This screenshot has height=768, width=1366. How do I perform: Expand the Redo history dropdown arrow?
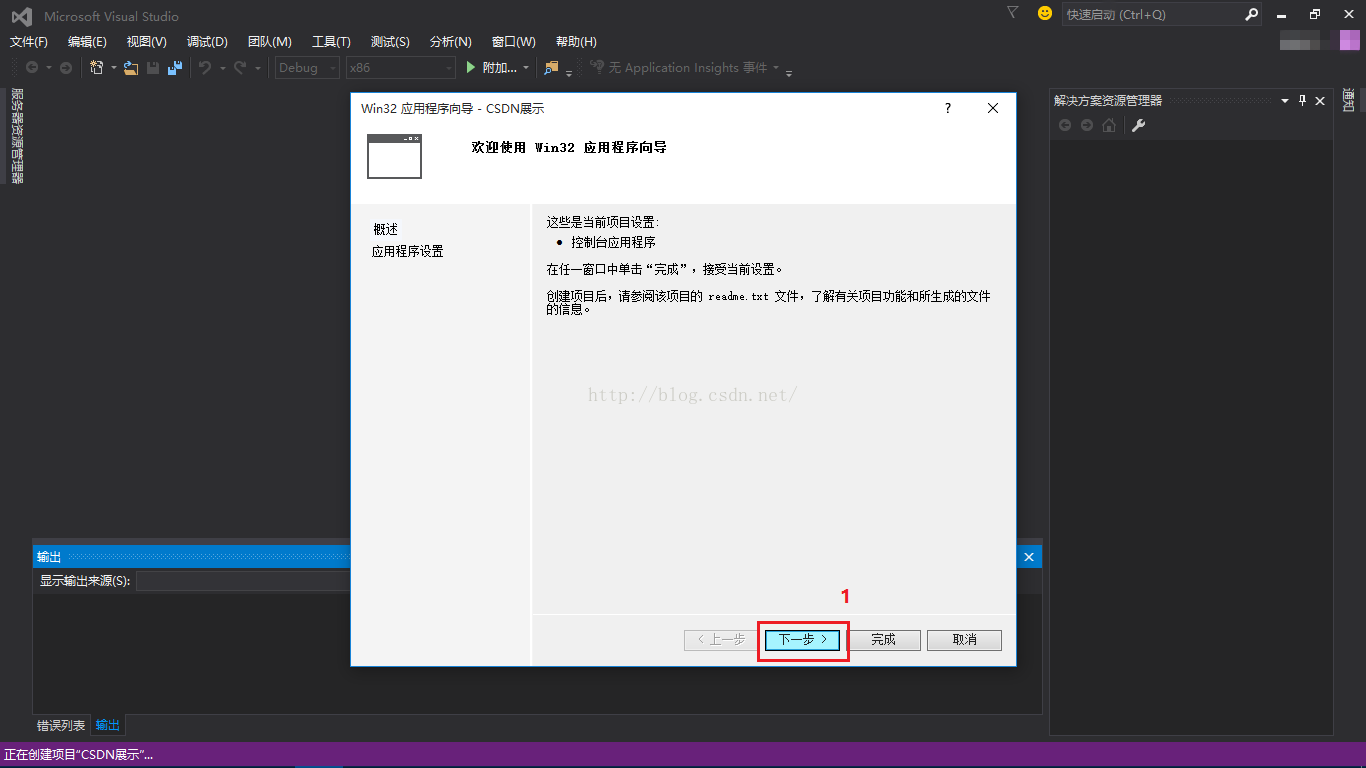pos(257,68)
